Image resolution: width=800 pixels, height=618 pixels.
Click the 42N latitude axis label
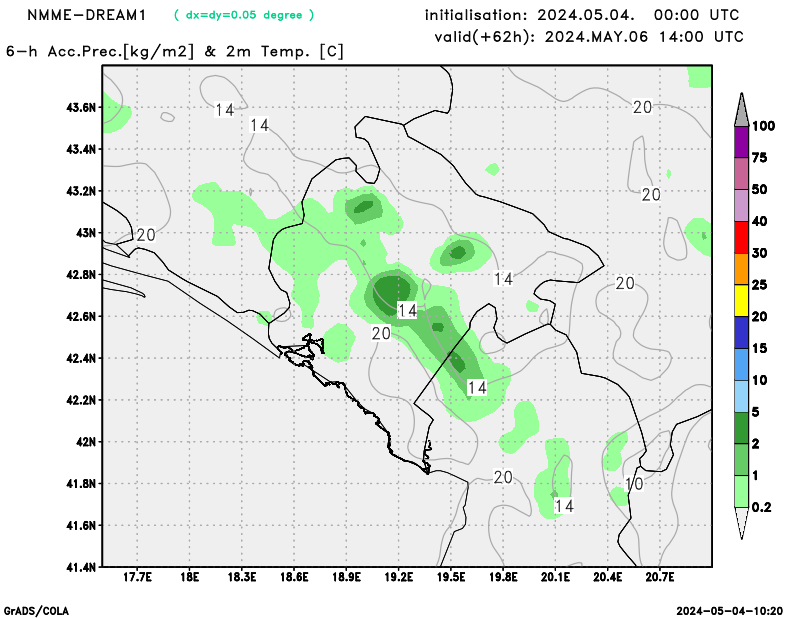pyautogui.click(x=86, y=442)
